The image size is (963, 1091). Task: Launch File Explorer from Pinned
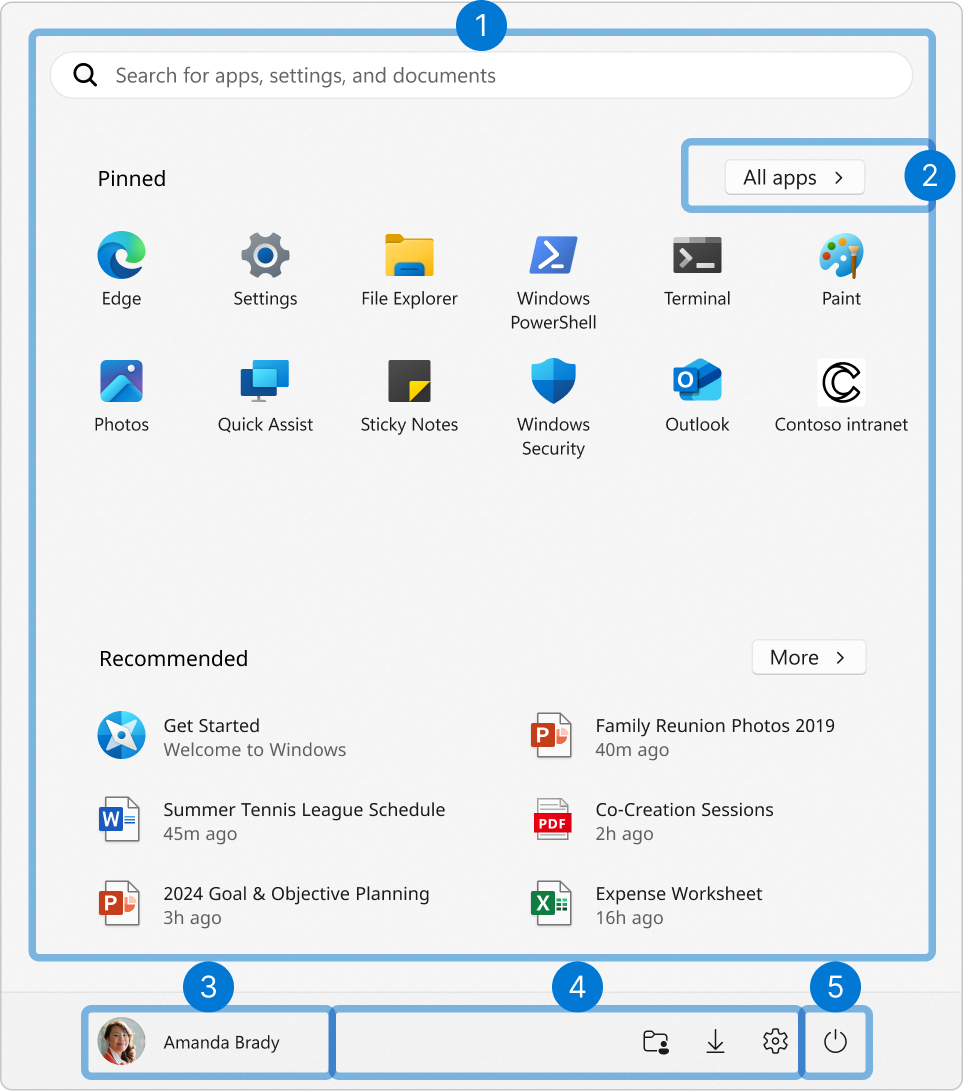click(409, 269)
